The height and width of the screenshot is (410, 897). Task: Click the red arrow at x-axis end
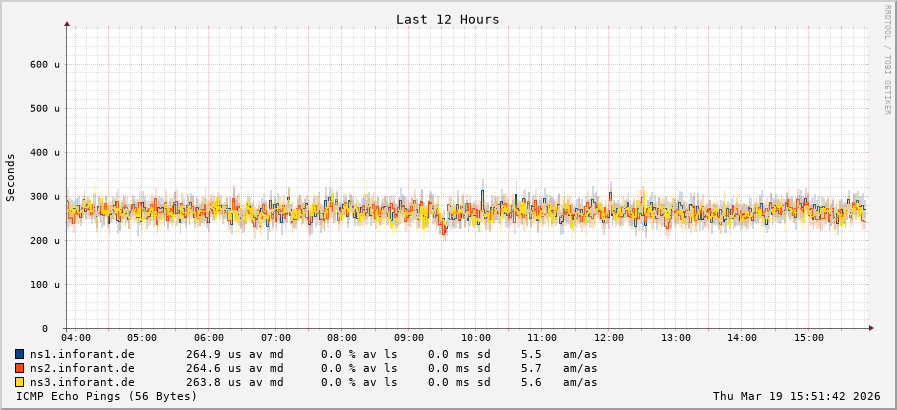pyautogui.click(x=871, y=328)
